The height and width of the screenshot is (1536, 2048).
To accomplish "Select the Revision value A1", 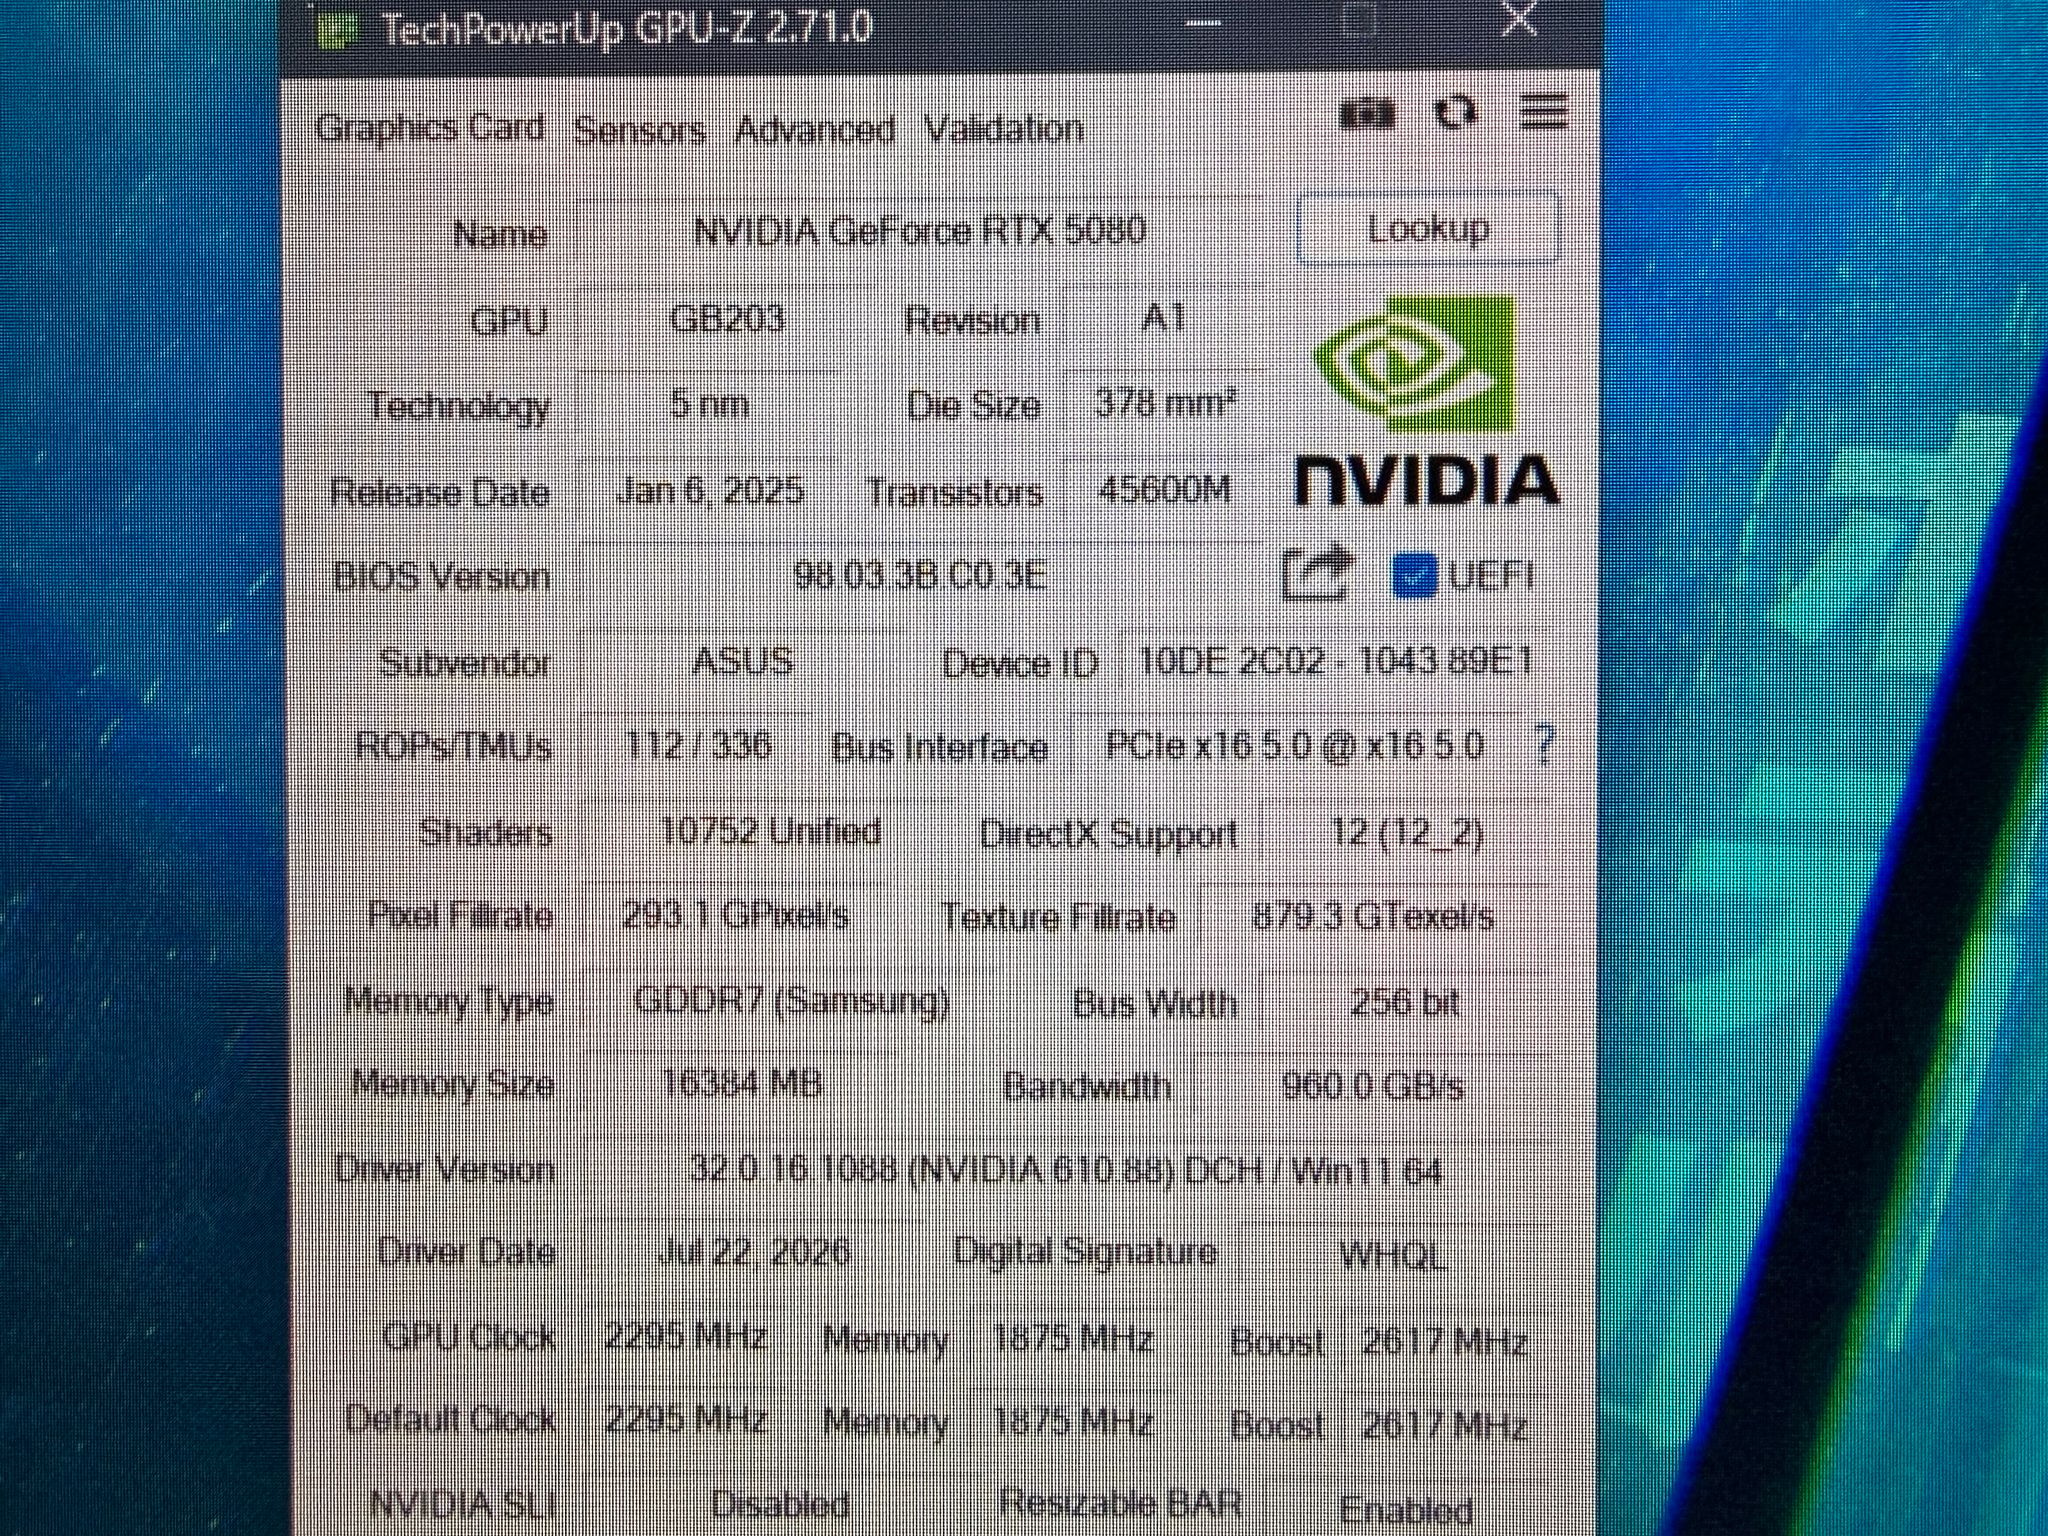I will coord(1164,318).
